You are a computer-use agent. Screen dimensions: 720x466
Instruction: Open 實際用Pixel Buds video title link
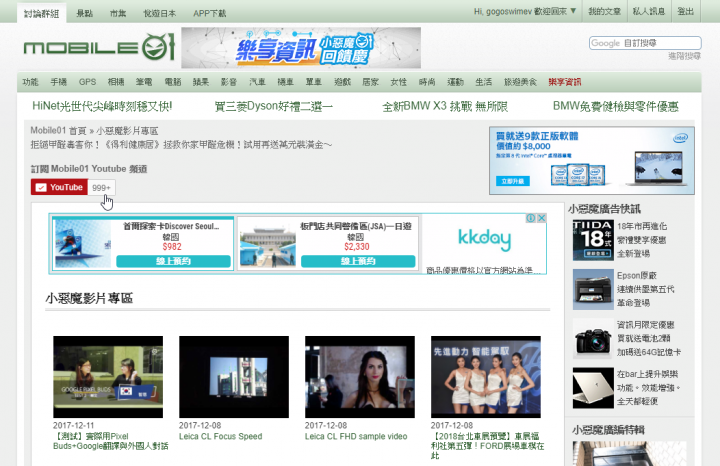pyautogui.click(x=111, y=441)
